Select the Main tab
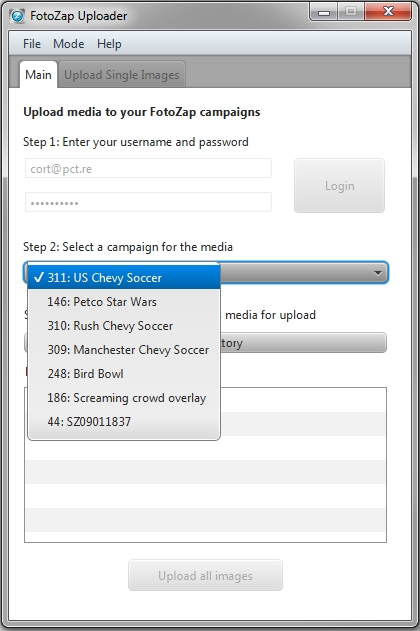Viewport: 420px width, 631px height. (38, 75)
